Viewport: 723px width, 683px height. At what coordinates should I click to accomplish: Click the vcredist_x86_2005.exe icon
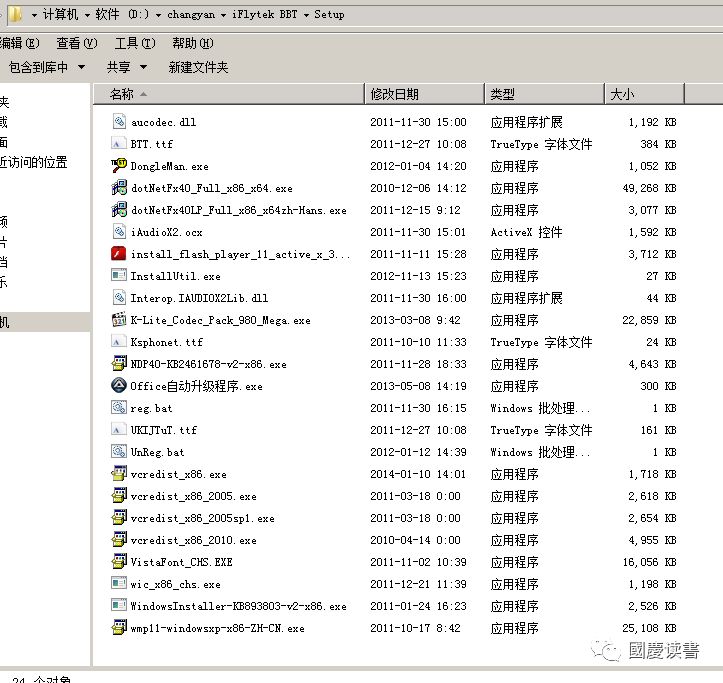click(x=119, y=496)
